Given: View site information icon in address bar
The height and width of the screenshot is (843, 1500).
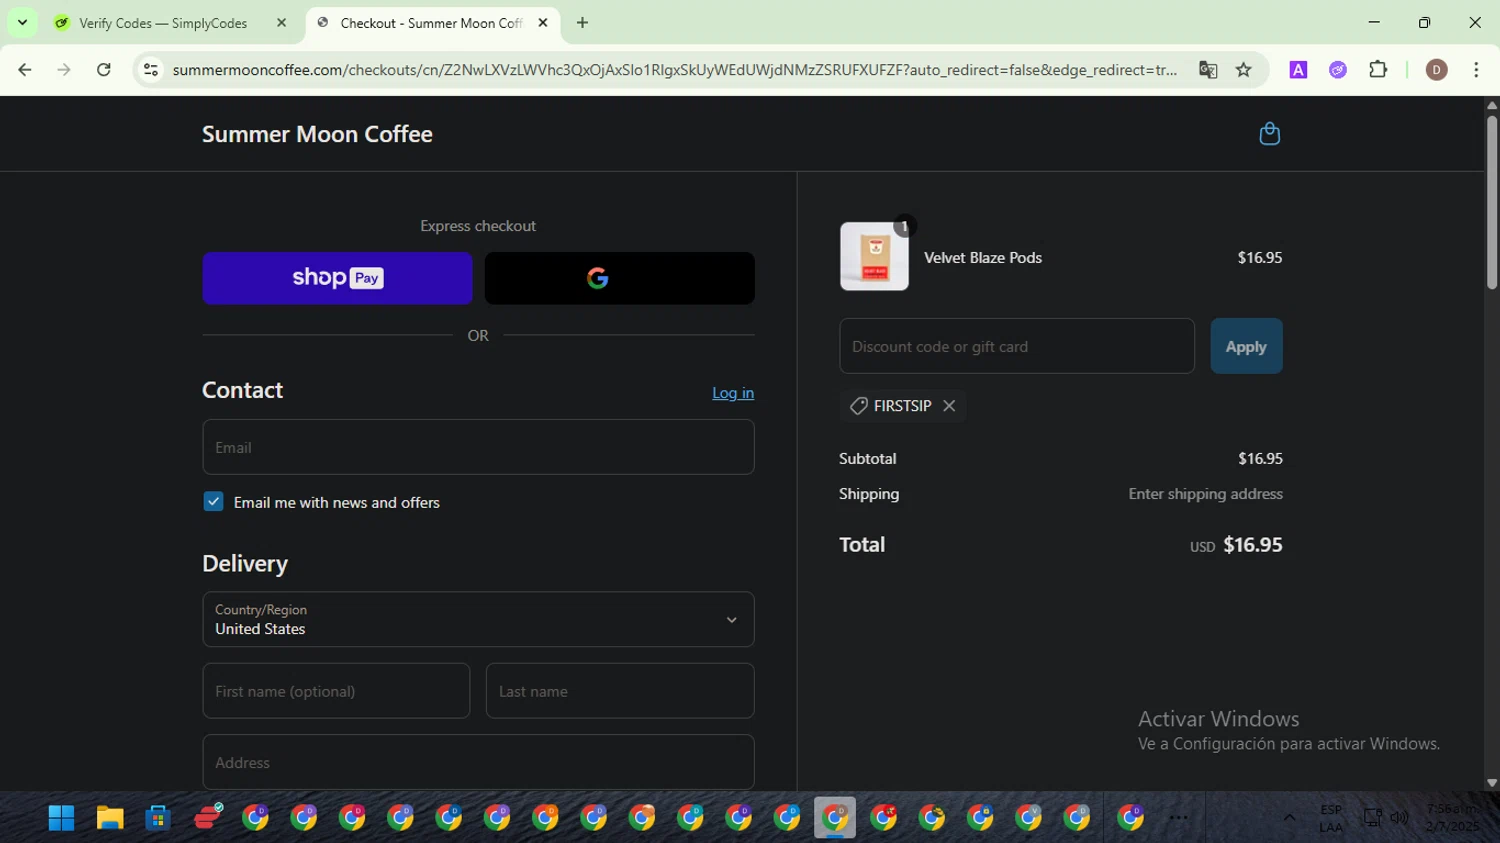Looking at the screenshot, I should 151,70.
